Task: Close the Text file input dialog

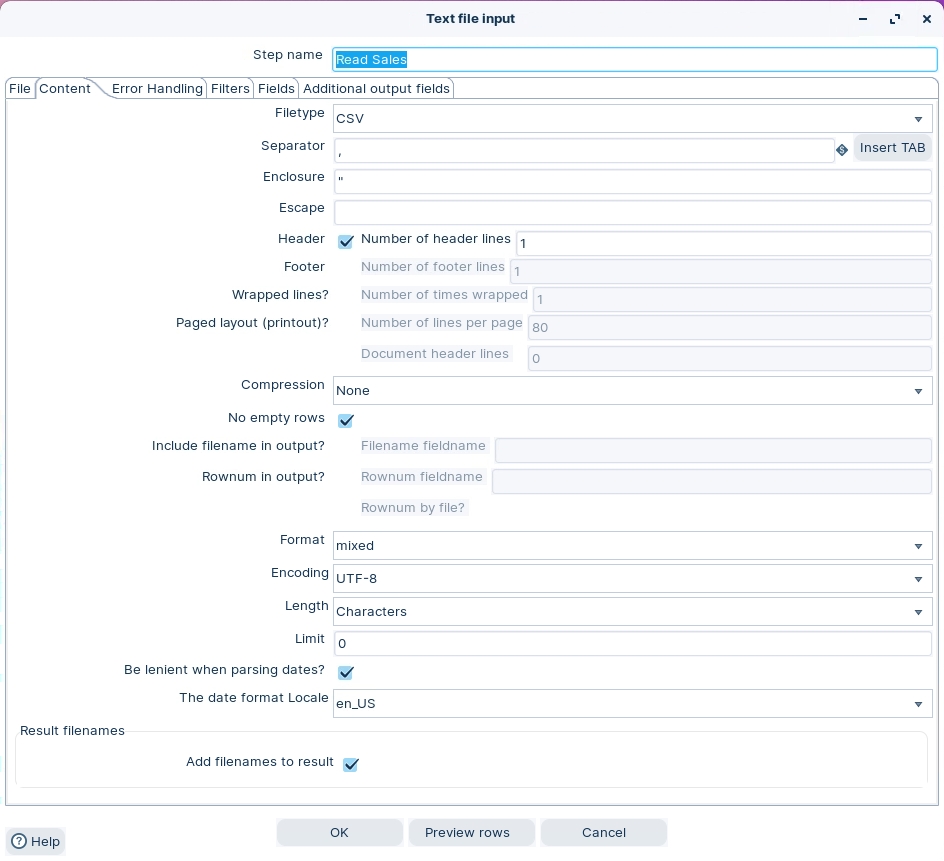Action: click(x=926, y=19)
